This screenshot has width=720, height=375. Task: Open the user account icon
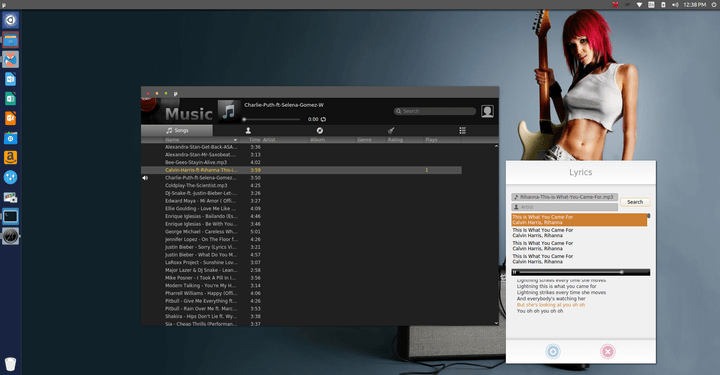coord(487,111)
